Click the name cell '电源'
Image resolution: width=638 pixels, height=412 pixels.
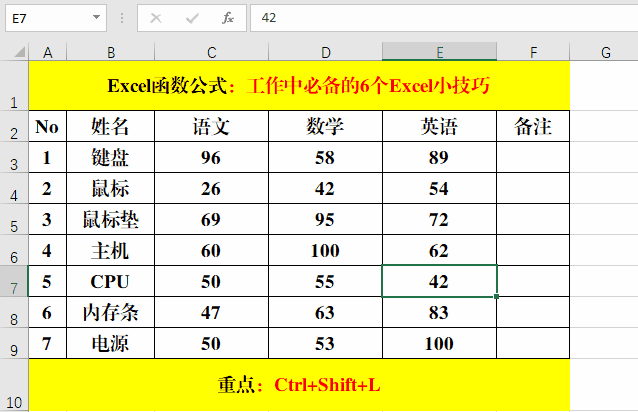click(x=111, y=343)
